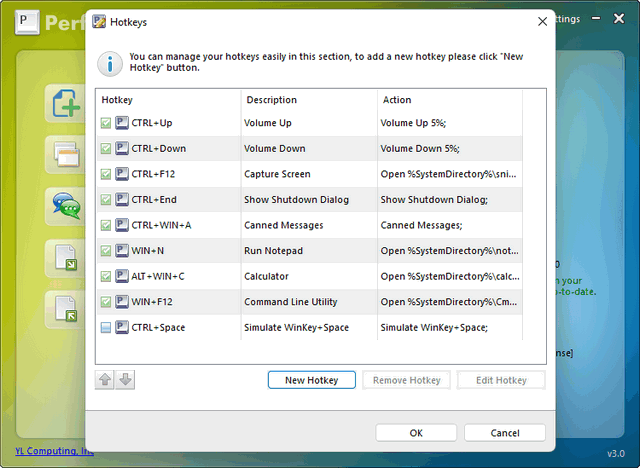Sort by the Hotkey column header
The width and height of the screenshot is (640, 468).
click(x=168, y=100)
